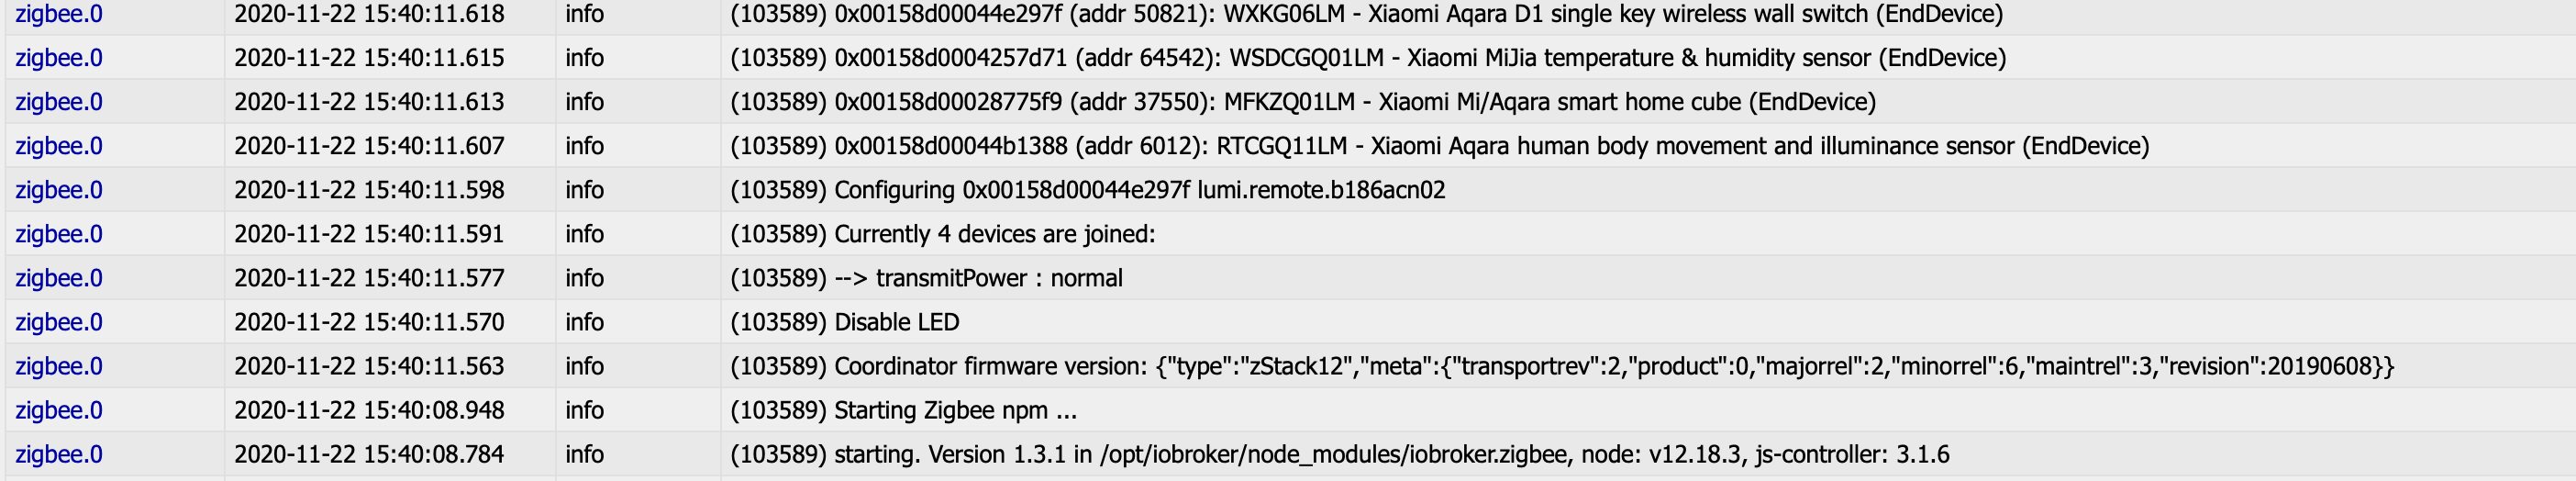Click the info level in the Configuring lumi.remote row
The image size is (2576, 481).
[584, 190]
